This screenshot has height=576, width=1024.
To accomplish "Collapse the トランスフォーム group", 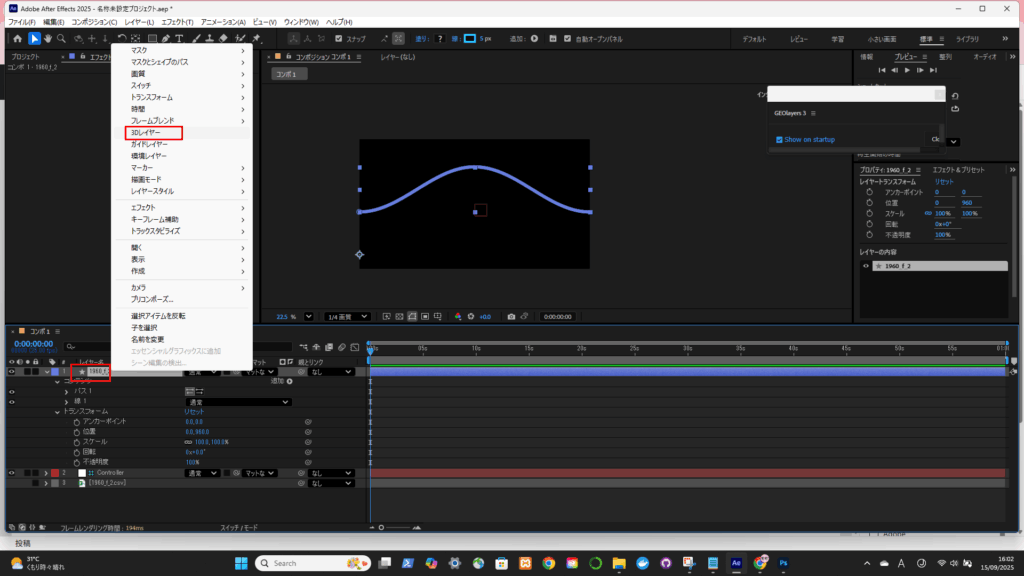I will [57, 411].
